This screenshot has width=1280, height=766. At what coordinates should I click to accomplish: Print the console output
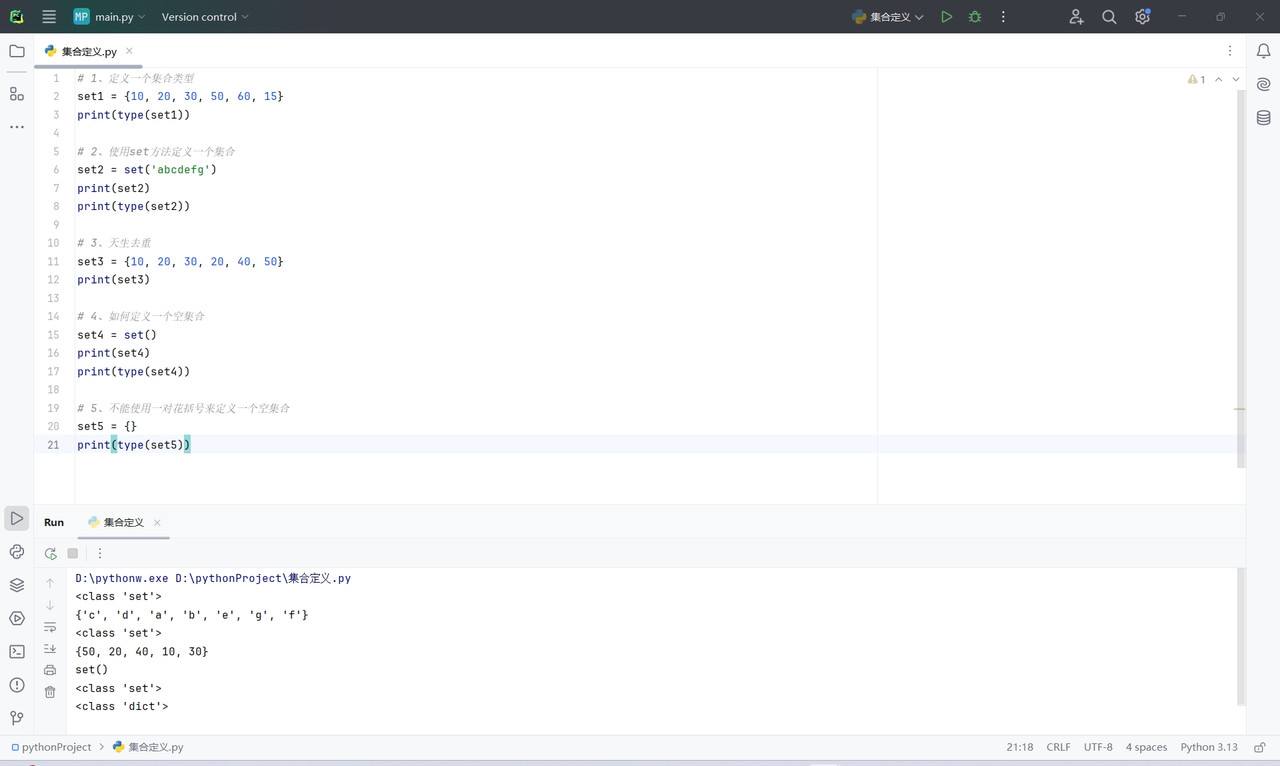[50, 670]
